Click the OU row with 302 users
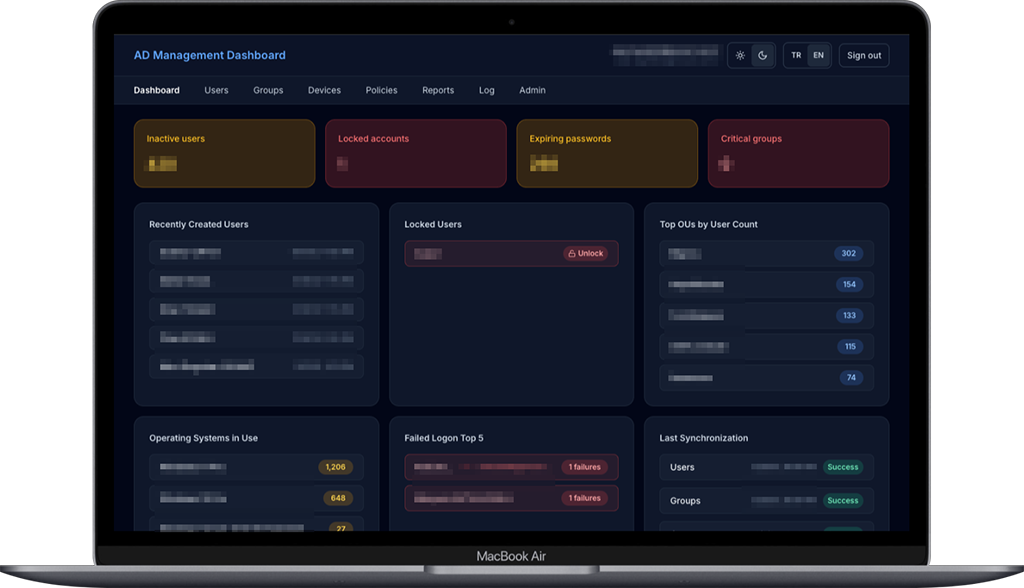Image resolution: width=1024 pixels, height=588 pixels. [x=766, y=254]
